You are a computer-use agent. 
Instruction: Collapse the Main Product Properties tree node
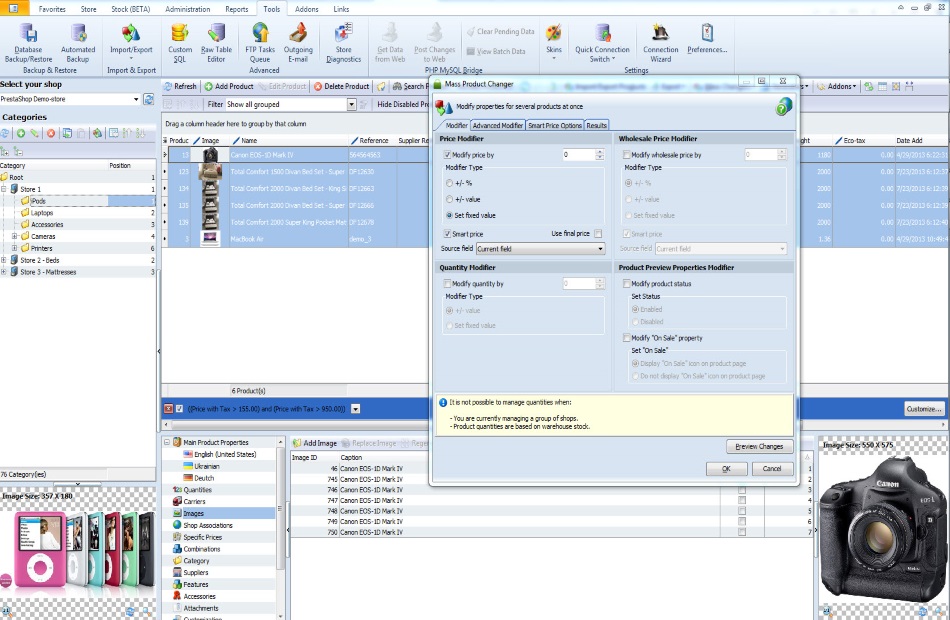pyautogui.click(x=167, y=442)
